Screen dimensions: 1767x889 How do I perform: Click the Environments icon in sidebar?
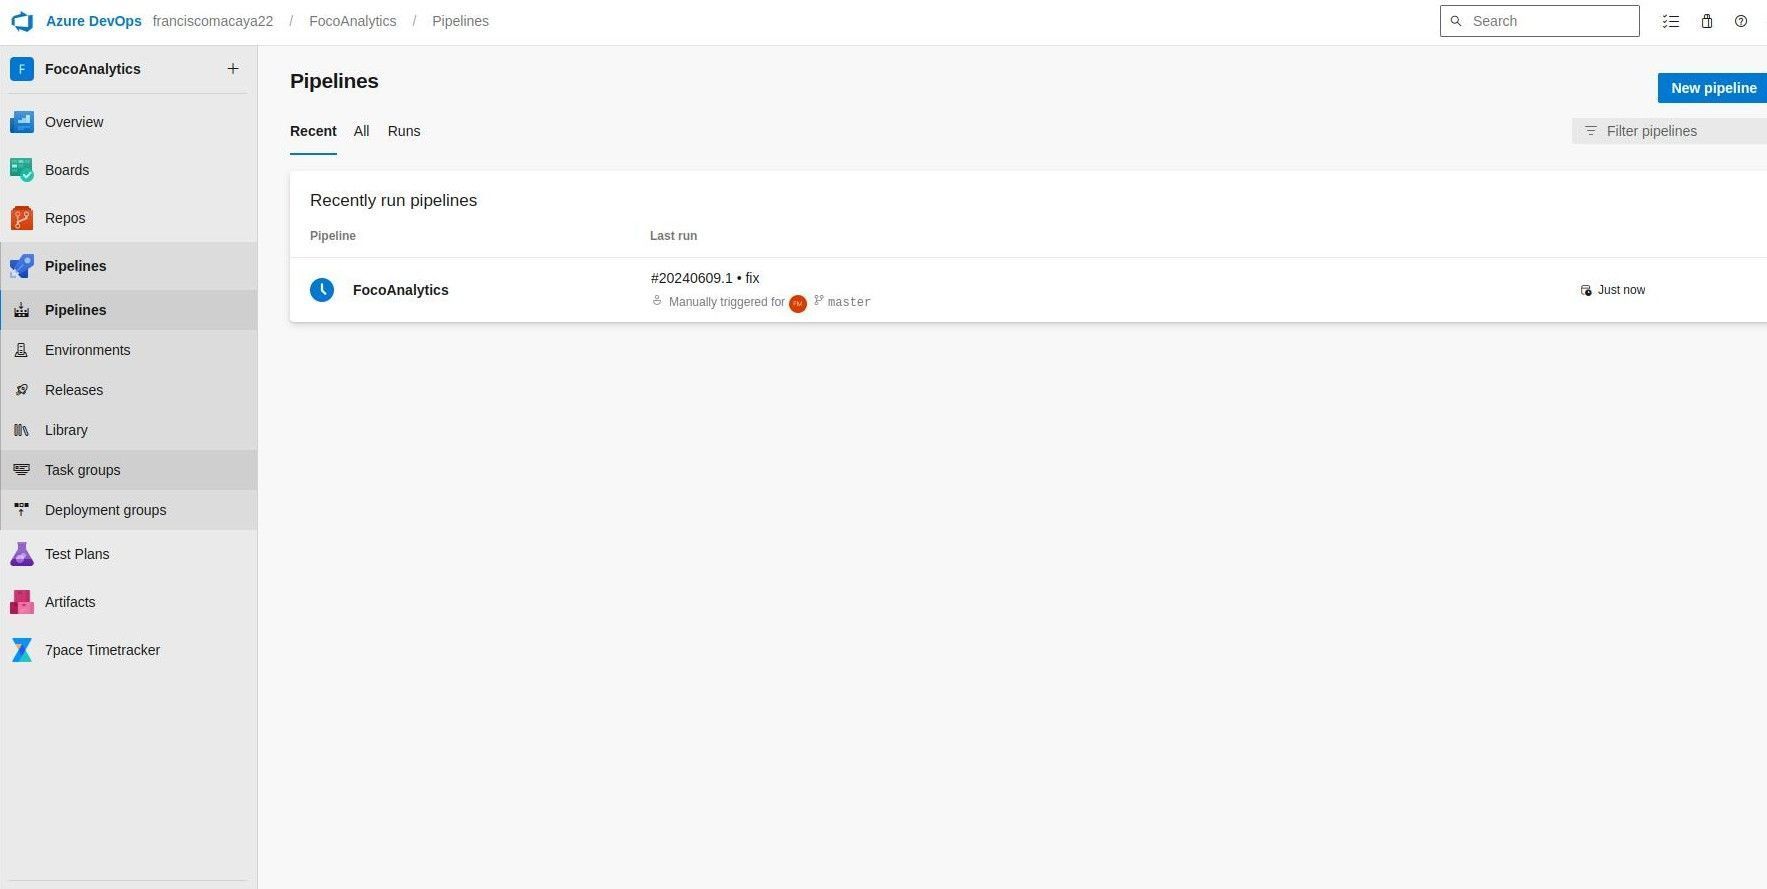pyautogui.click(x=22, y=350)
